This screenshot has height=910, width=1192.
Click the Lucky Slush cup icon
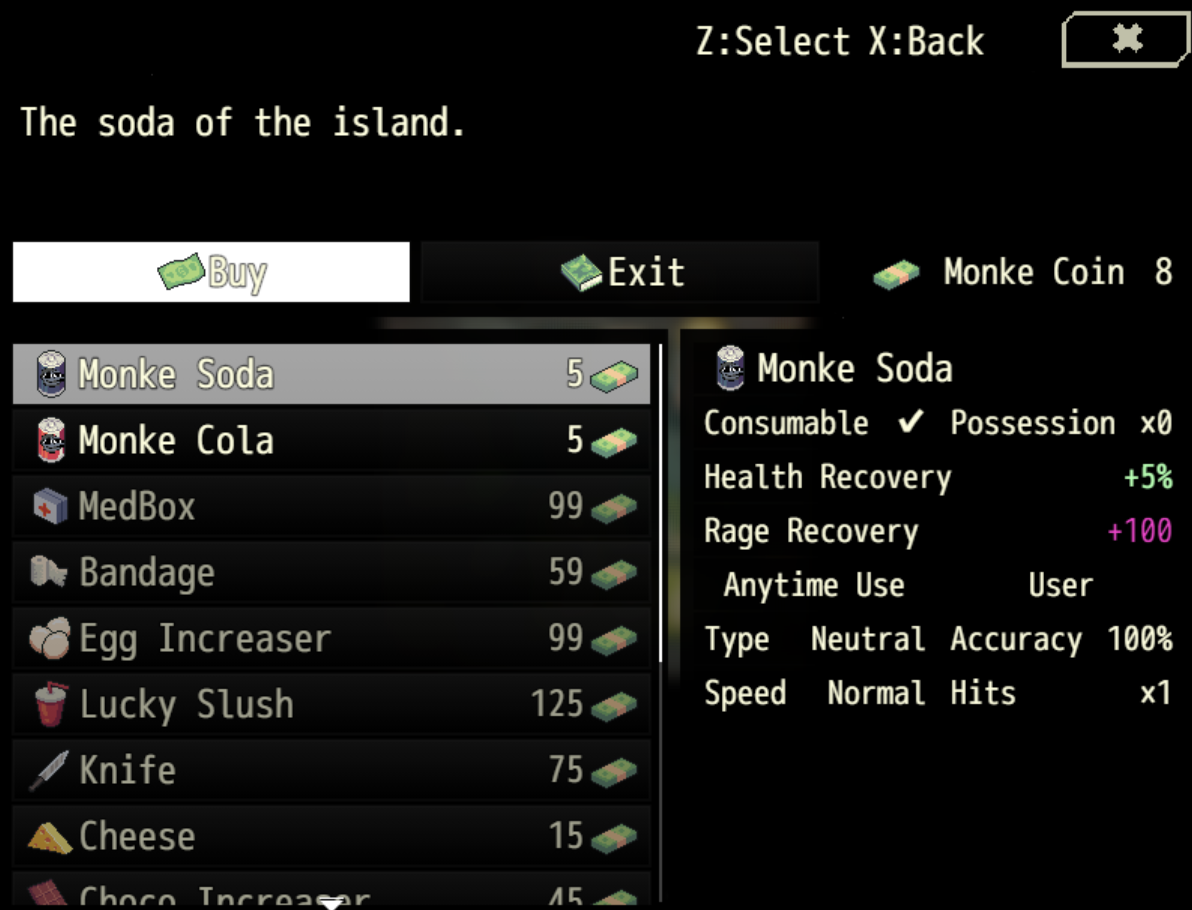[x=51, y=704]
